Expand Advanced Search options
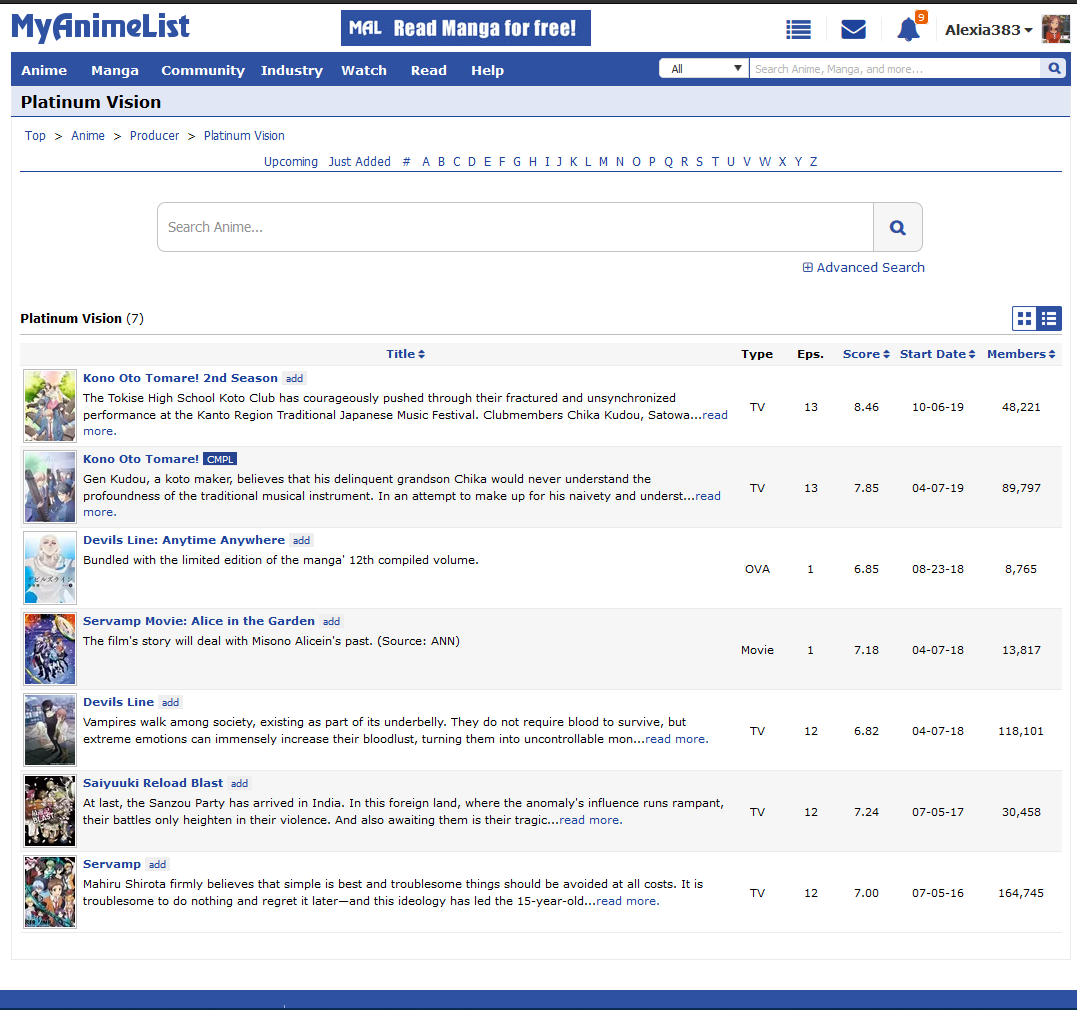The width and height of the screenshot is (1077, 1010). (863, 267)
